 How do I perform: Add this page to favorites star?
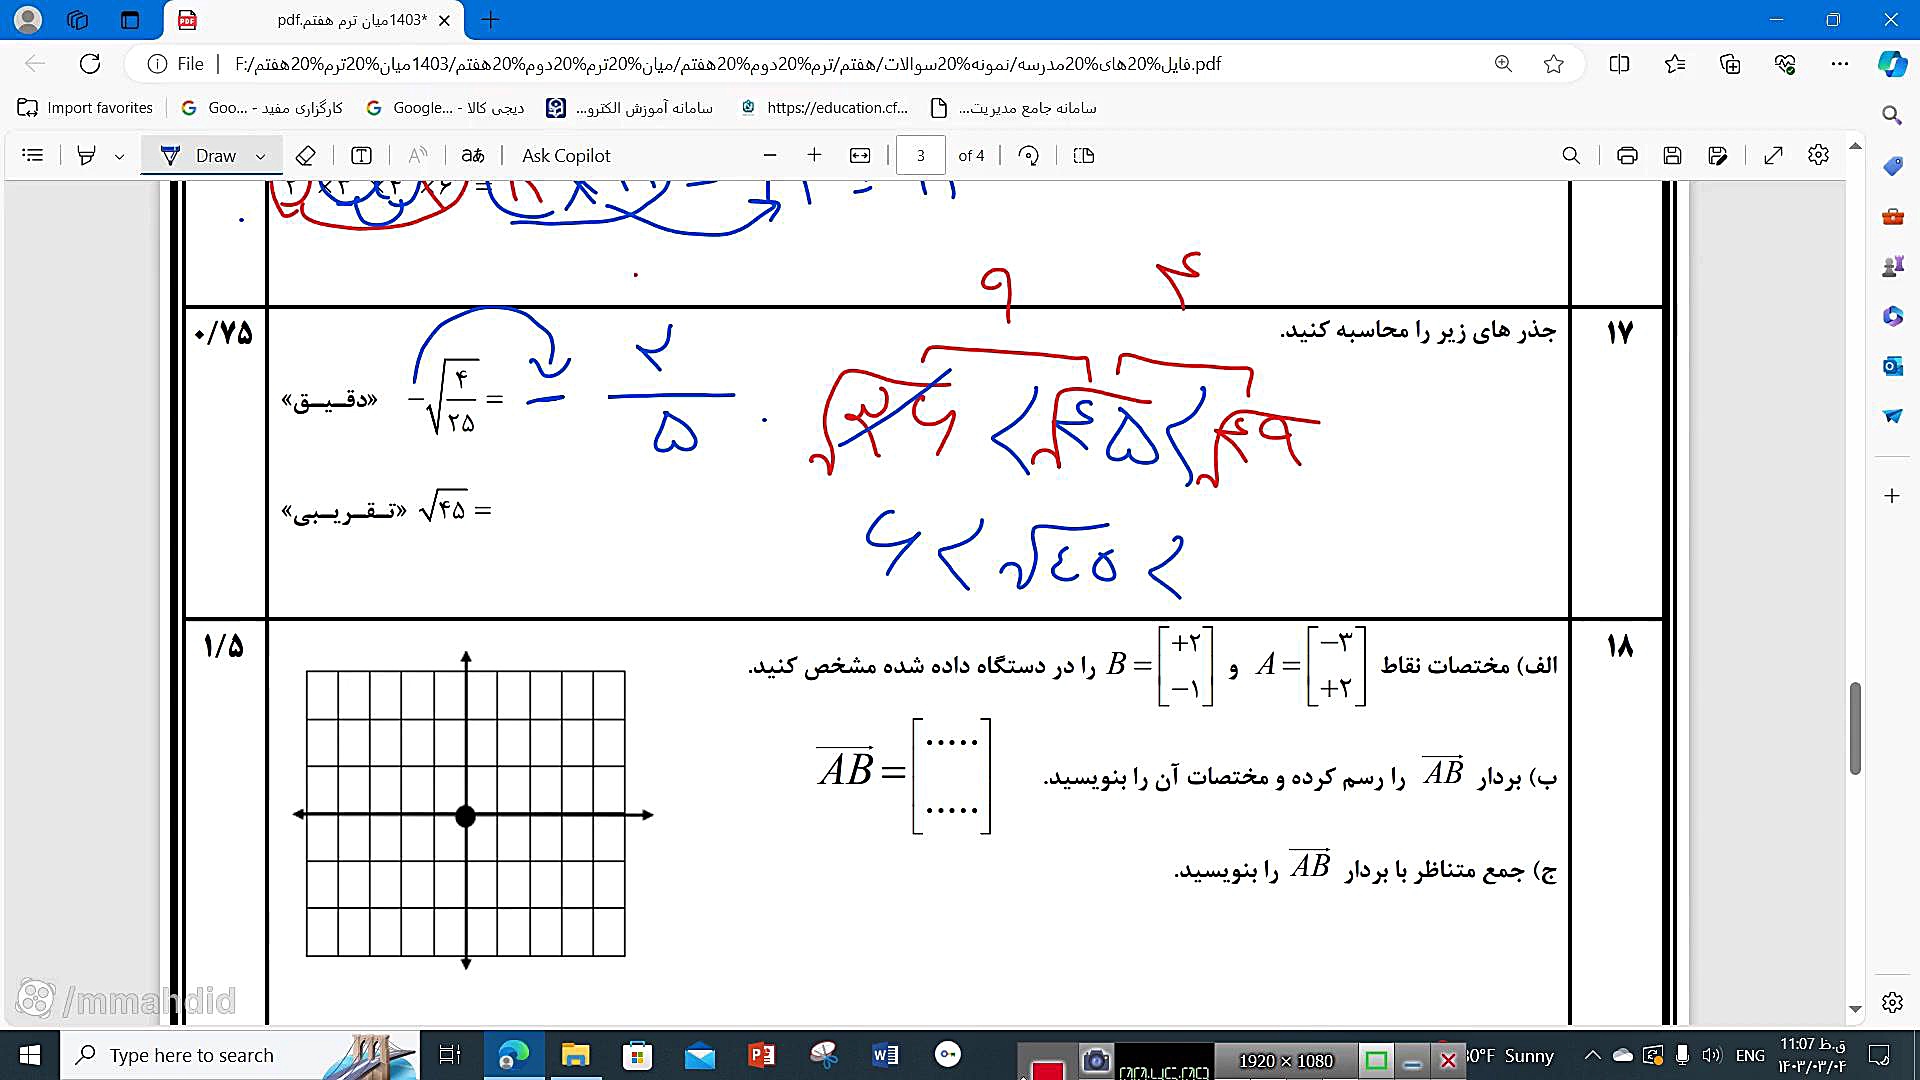click(x=1553, y=64)
